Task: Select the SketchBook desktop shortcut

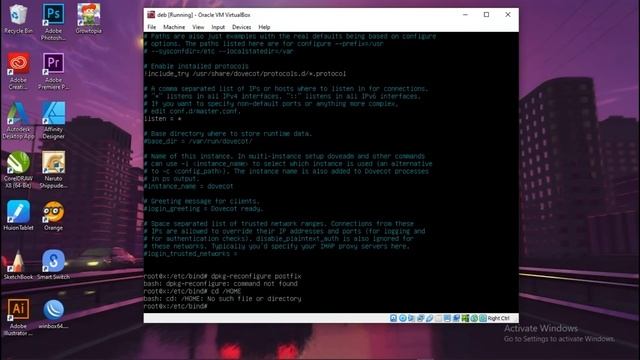Action: (18, 264)
